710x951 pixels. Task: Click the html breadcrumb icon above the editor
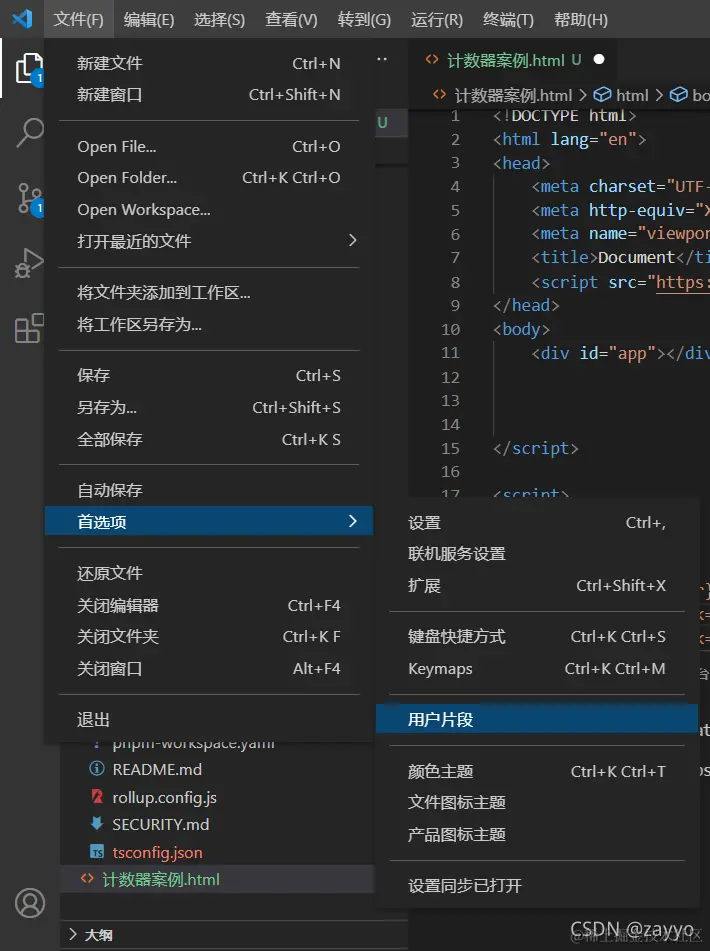(x=604, y=94)
